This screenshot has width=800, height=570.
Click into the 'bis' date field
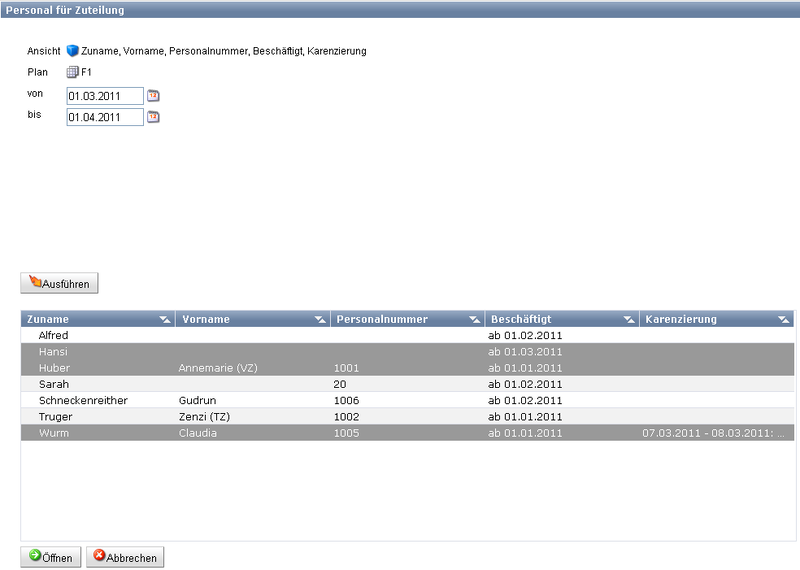[x=105, y=117]
